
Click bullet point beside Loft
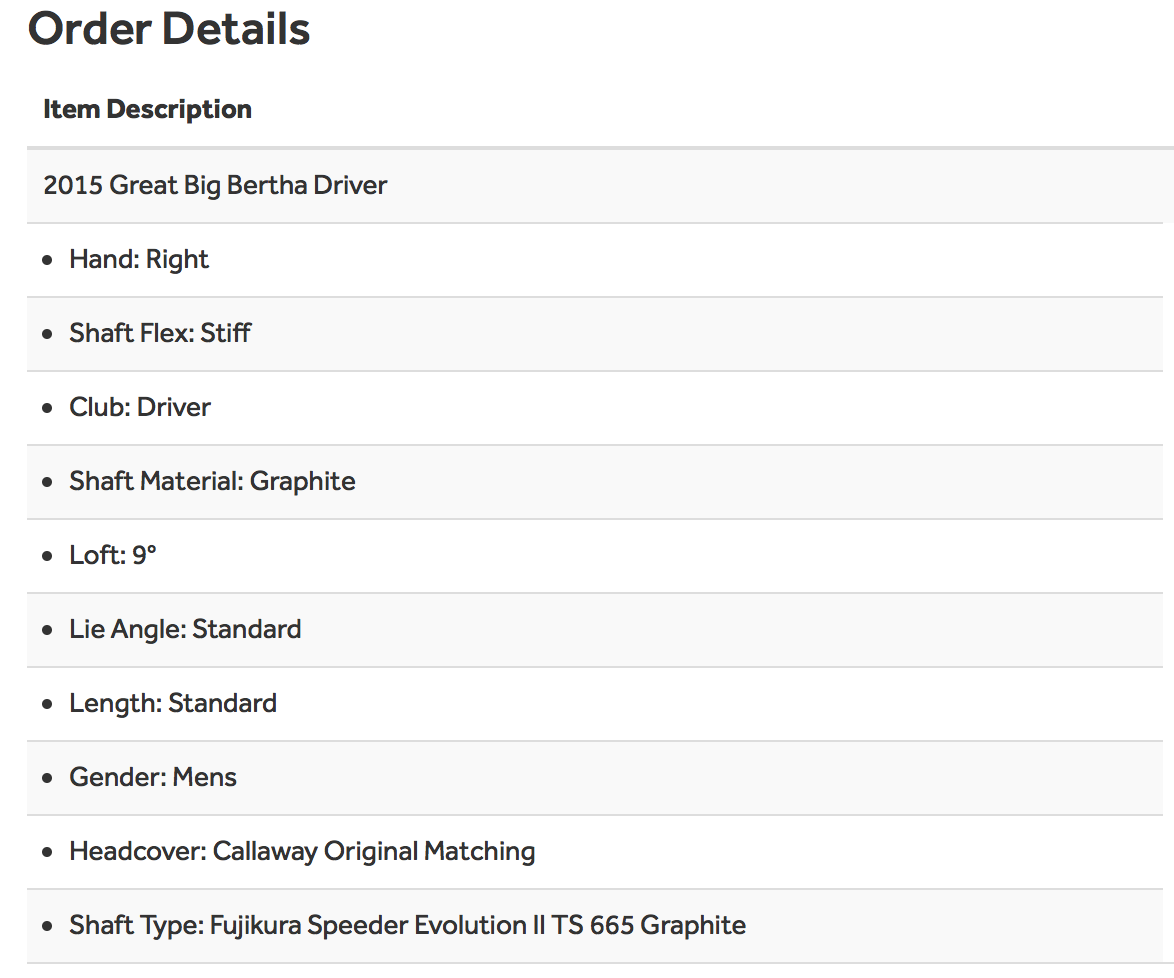48,556
